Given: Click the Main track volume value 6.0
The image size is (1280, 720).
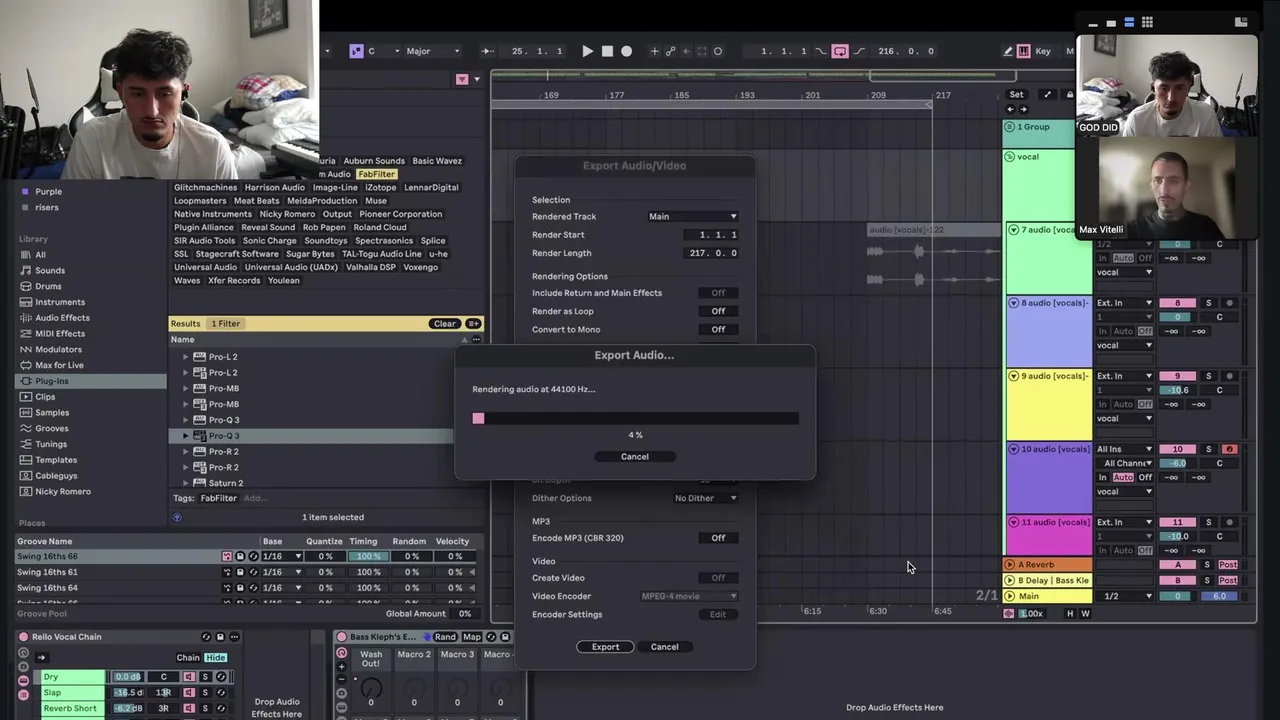Looking at the screenshot, I should 1219,596.
